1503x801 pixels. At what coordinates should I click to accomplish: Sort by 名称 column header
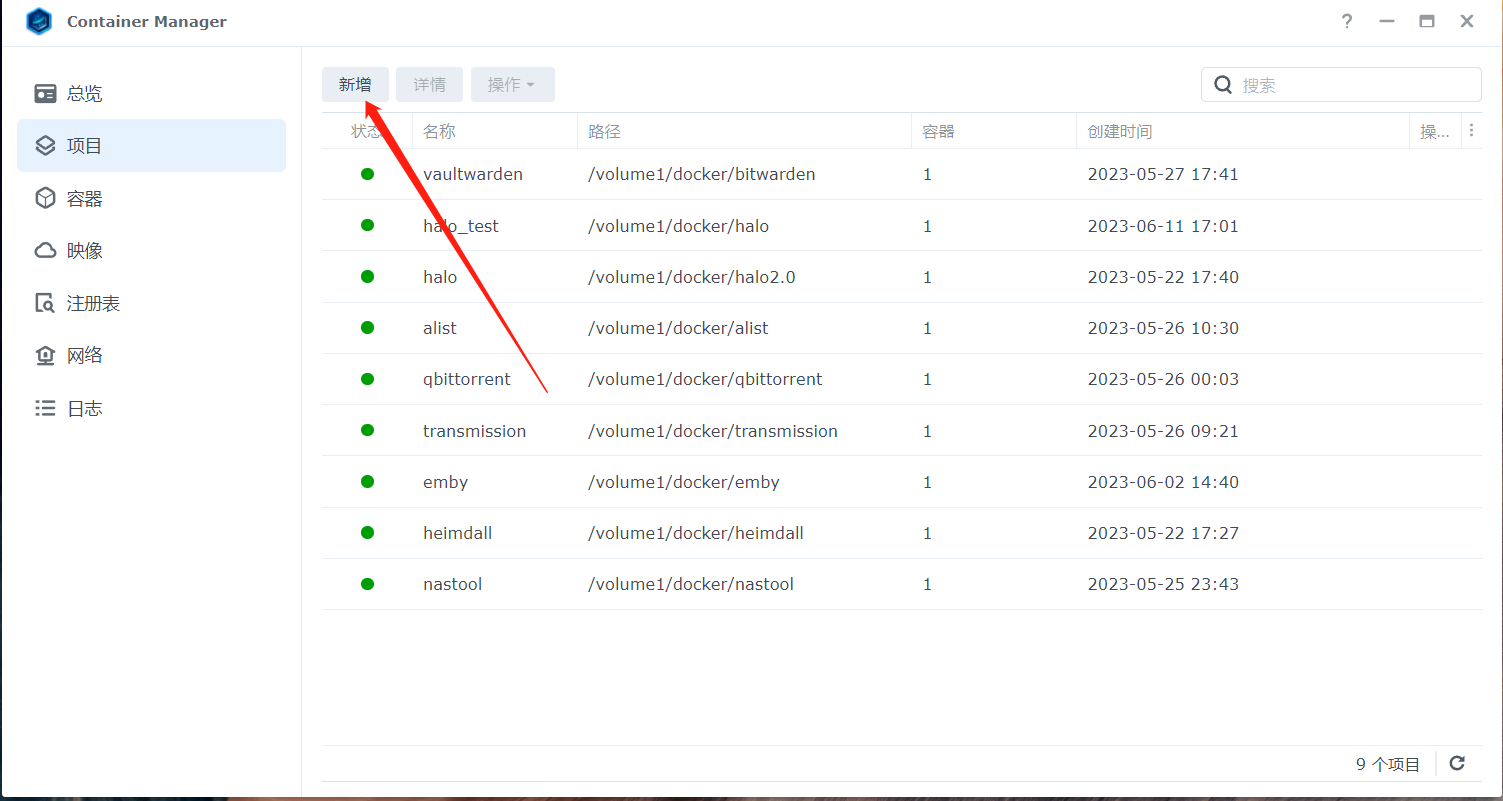tap(495, 131)
